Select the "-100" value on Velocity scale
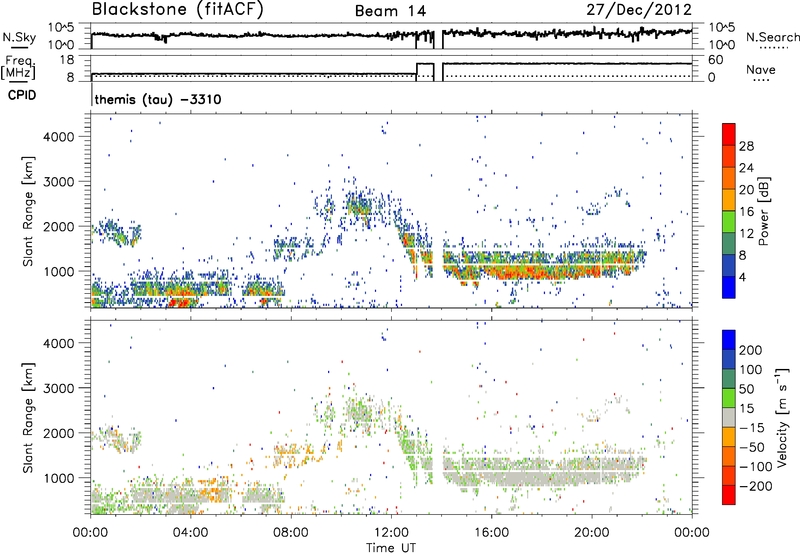Image resolution: width=800 pixels, height=554 pixels. click(x=755, y=466)
